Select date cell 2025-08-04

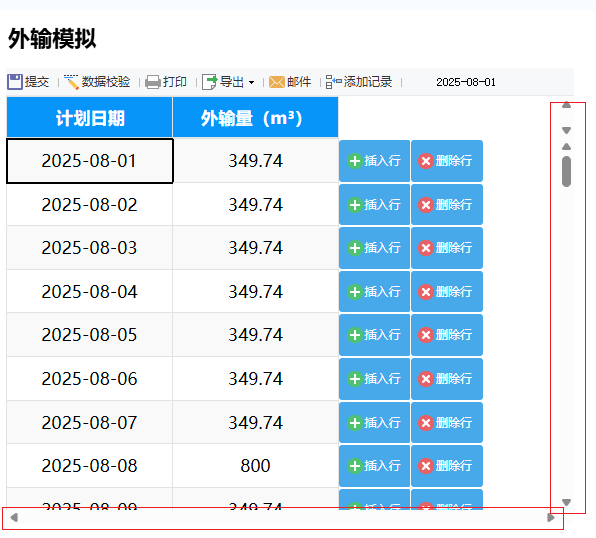[x=90, y=292]
